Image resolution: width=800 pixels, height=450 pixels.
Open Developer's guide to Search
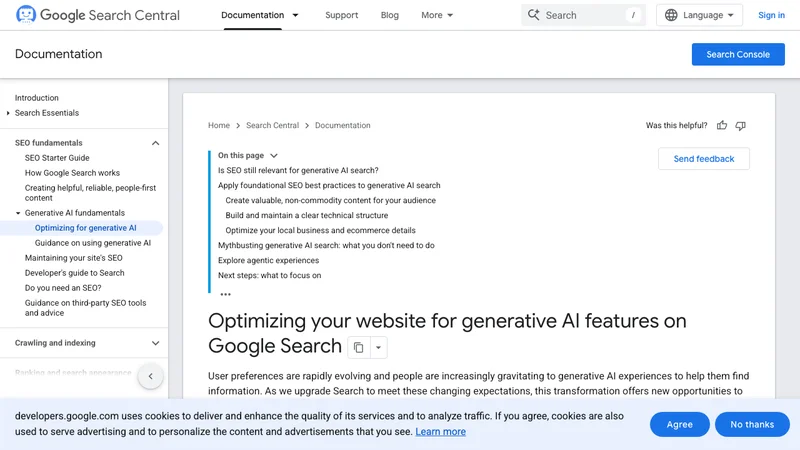point(74,273)
